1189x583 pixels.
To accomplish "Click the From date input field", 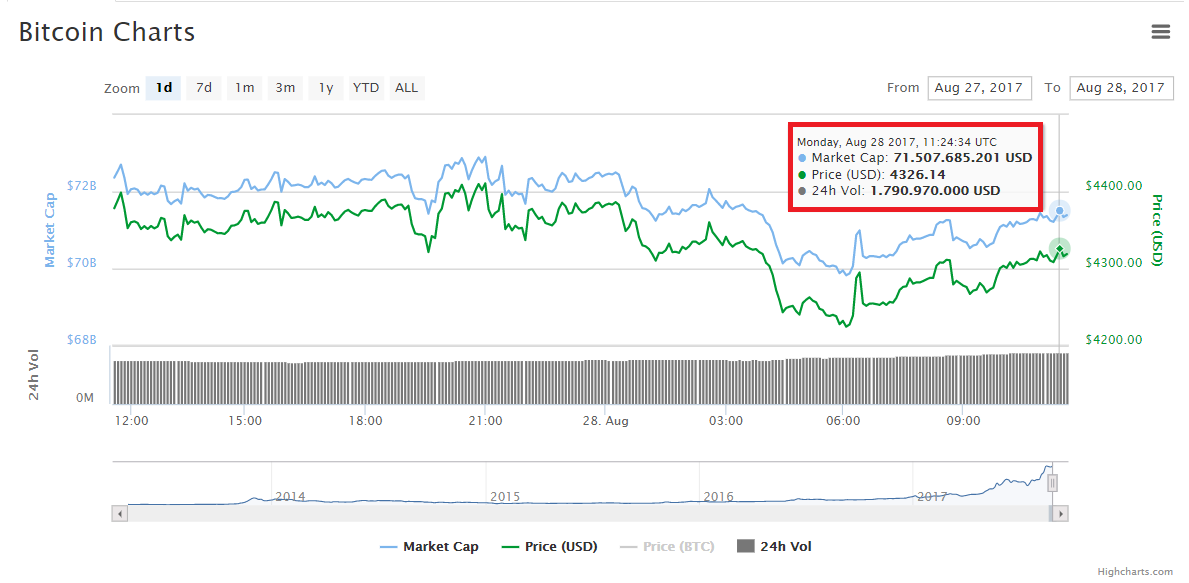I will pyautogui.click(x=979, y=88).
